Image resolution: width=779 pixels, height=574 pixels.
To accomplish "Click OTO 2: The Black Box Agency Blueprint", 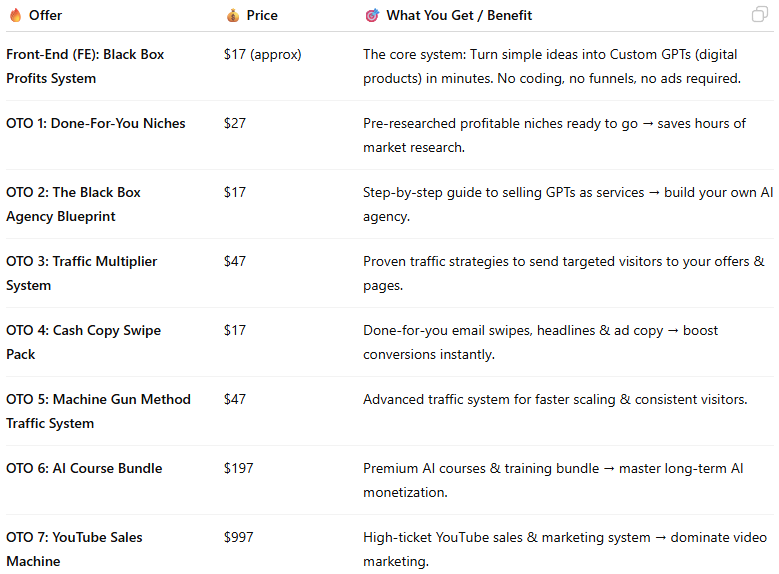I will coord(73,204).
